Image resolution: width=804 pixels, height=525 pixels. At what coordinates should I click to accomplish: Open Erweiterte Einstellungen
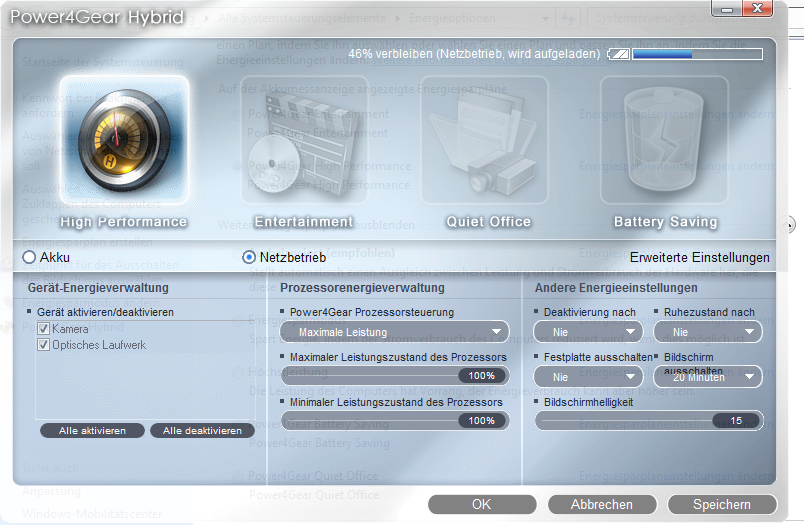click(x=699, y=257)
